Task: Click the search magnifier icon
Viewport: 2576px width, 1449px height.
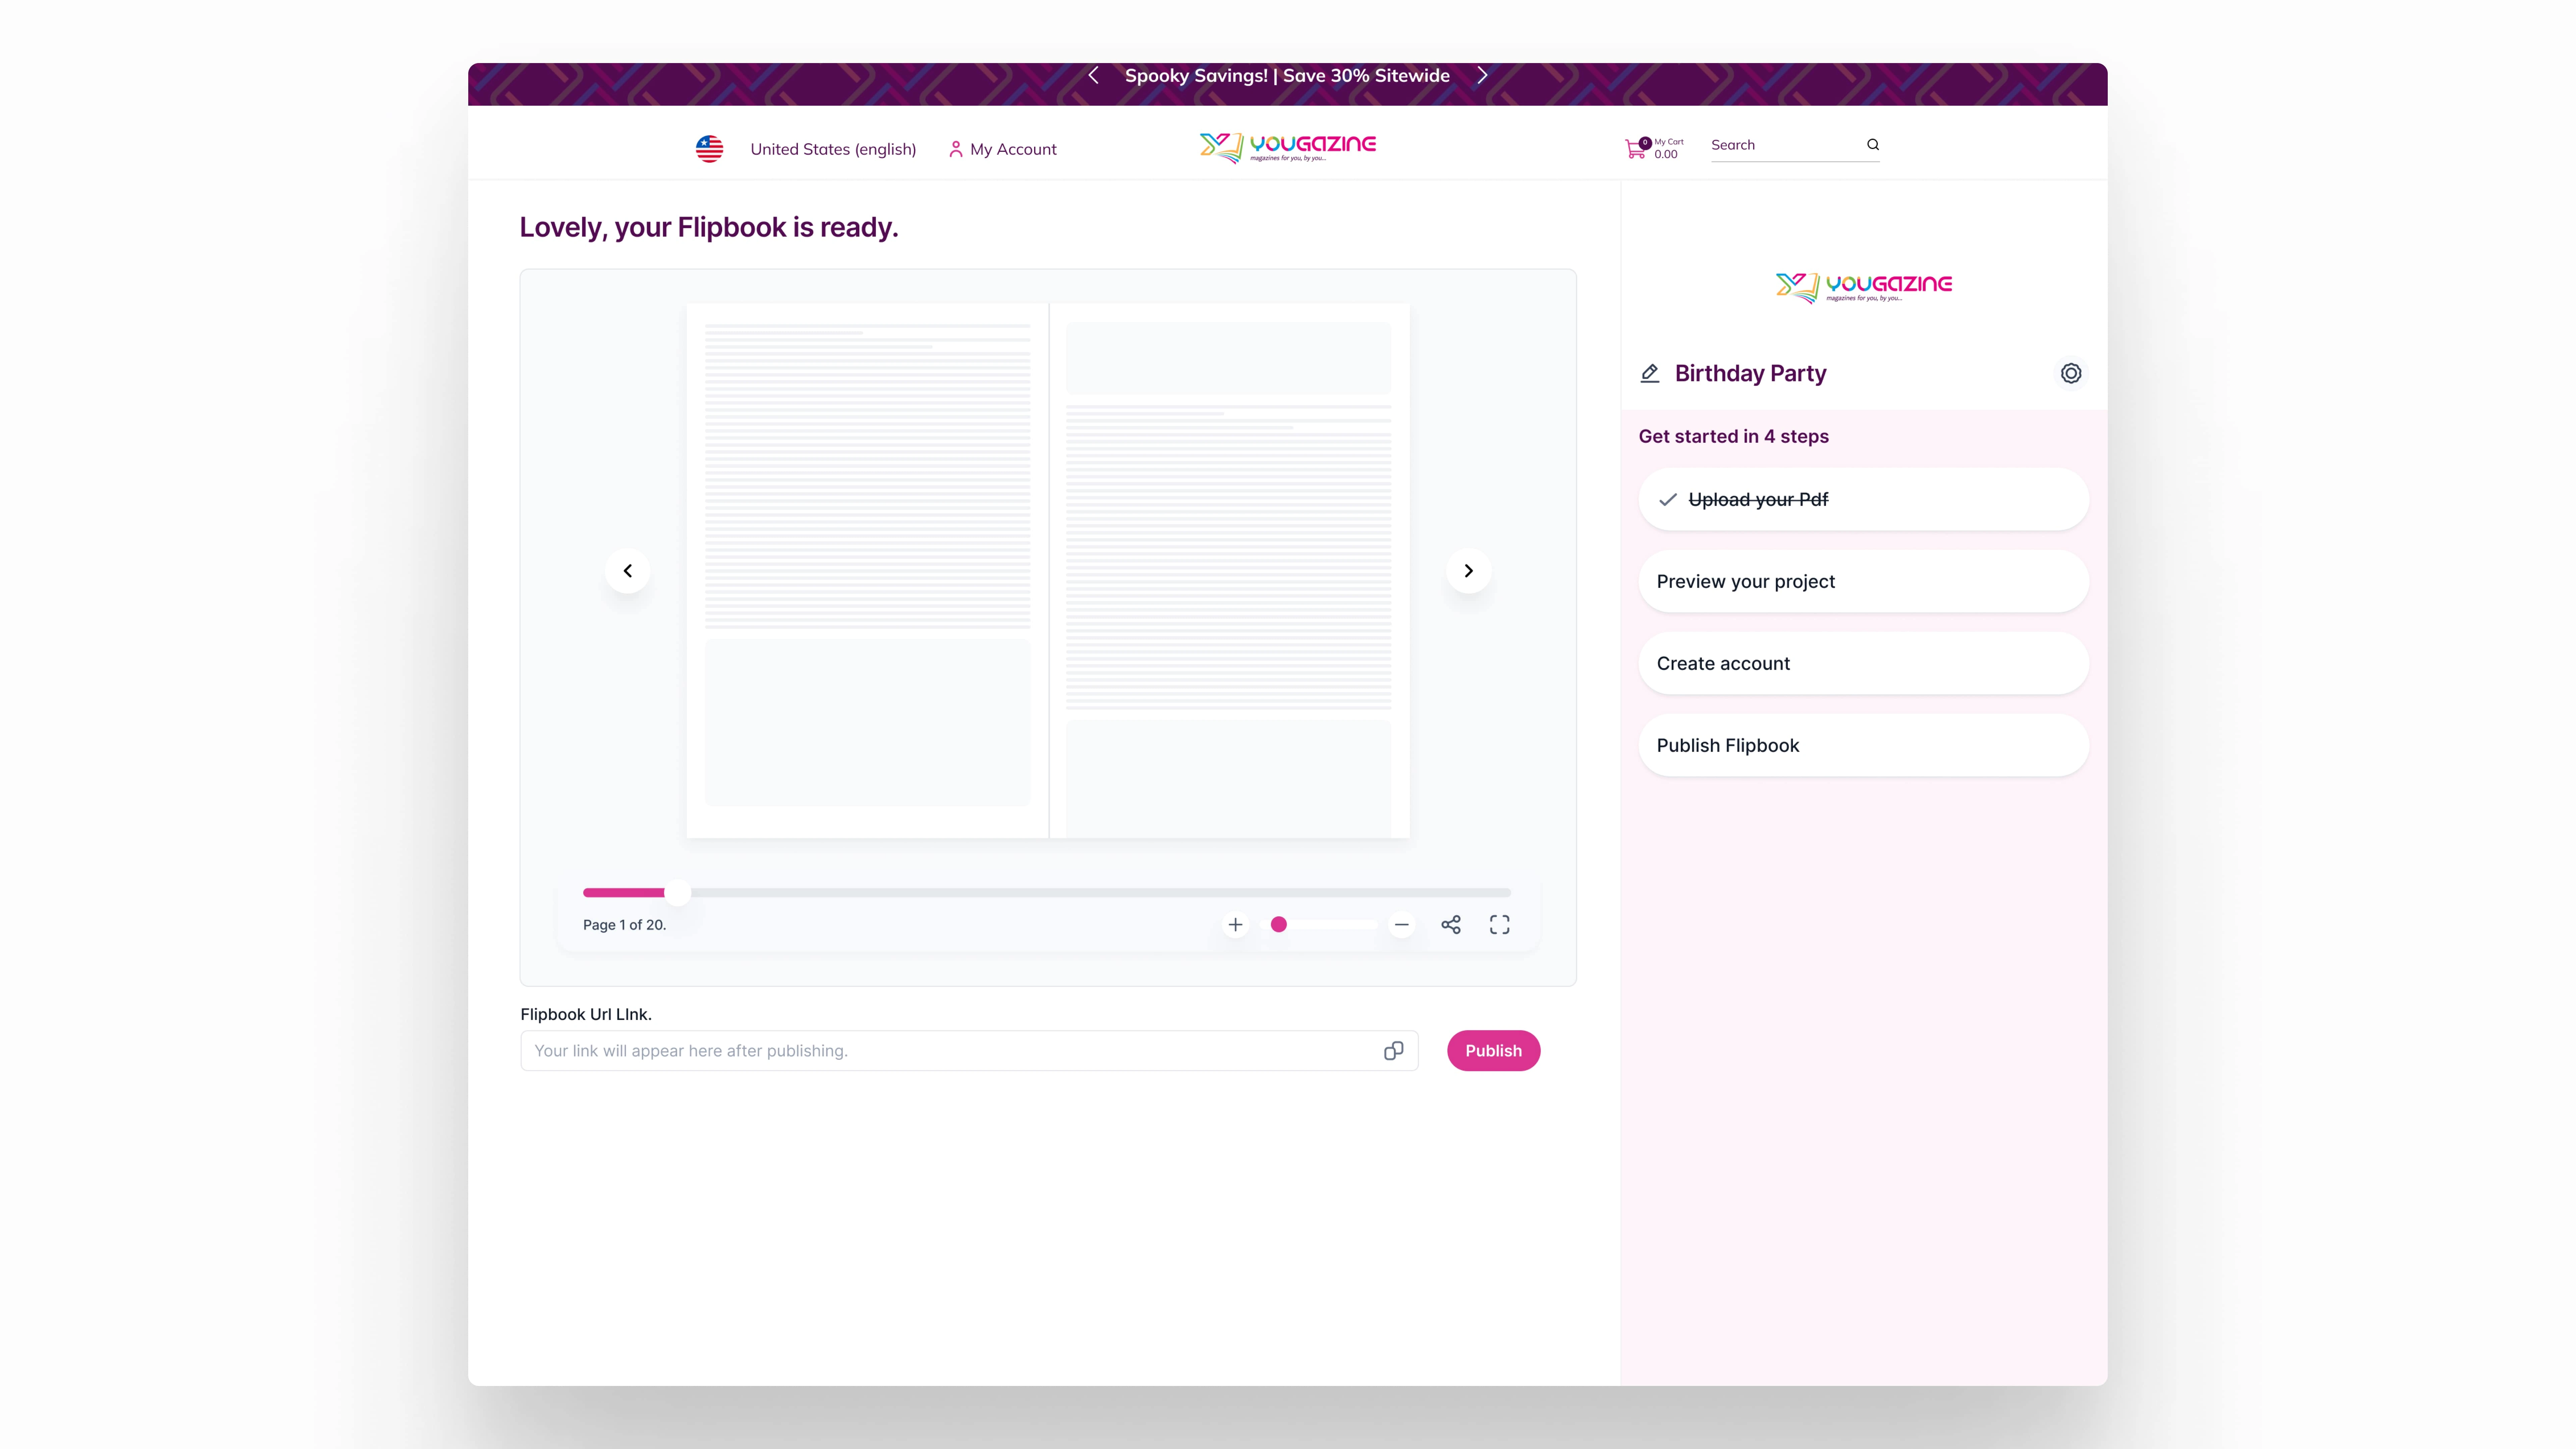Action: [1873, 145]
